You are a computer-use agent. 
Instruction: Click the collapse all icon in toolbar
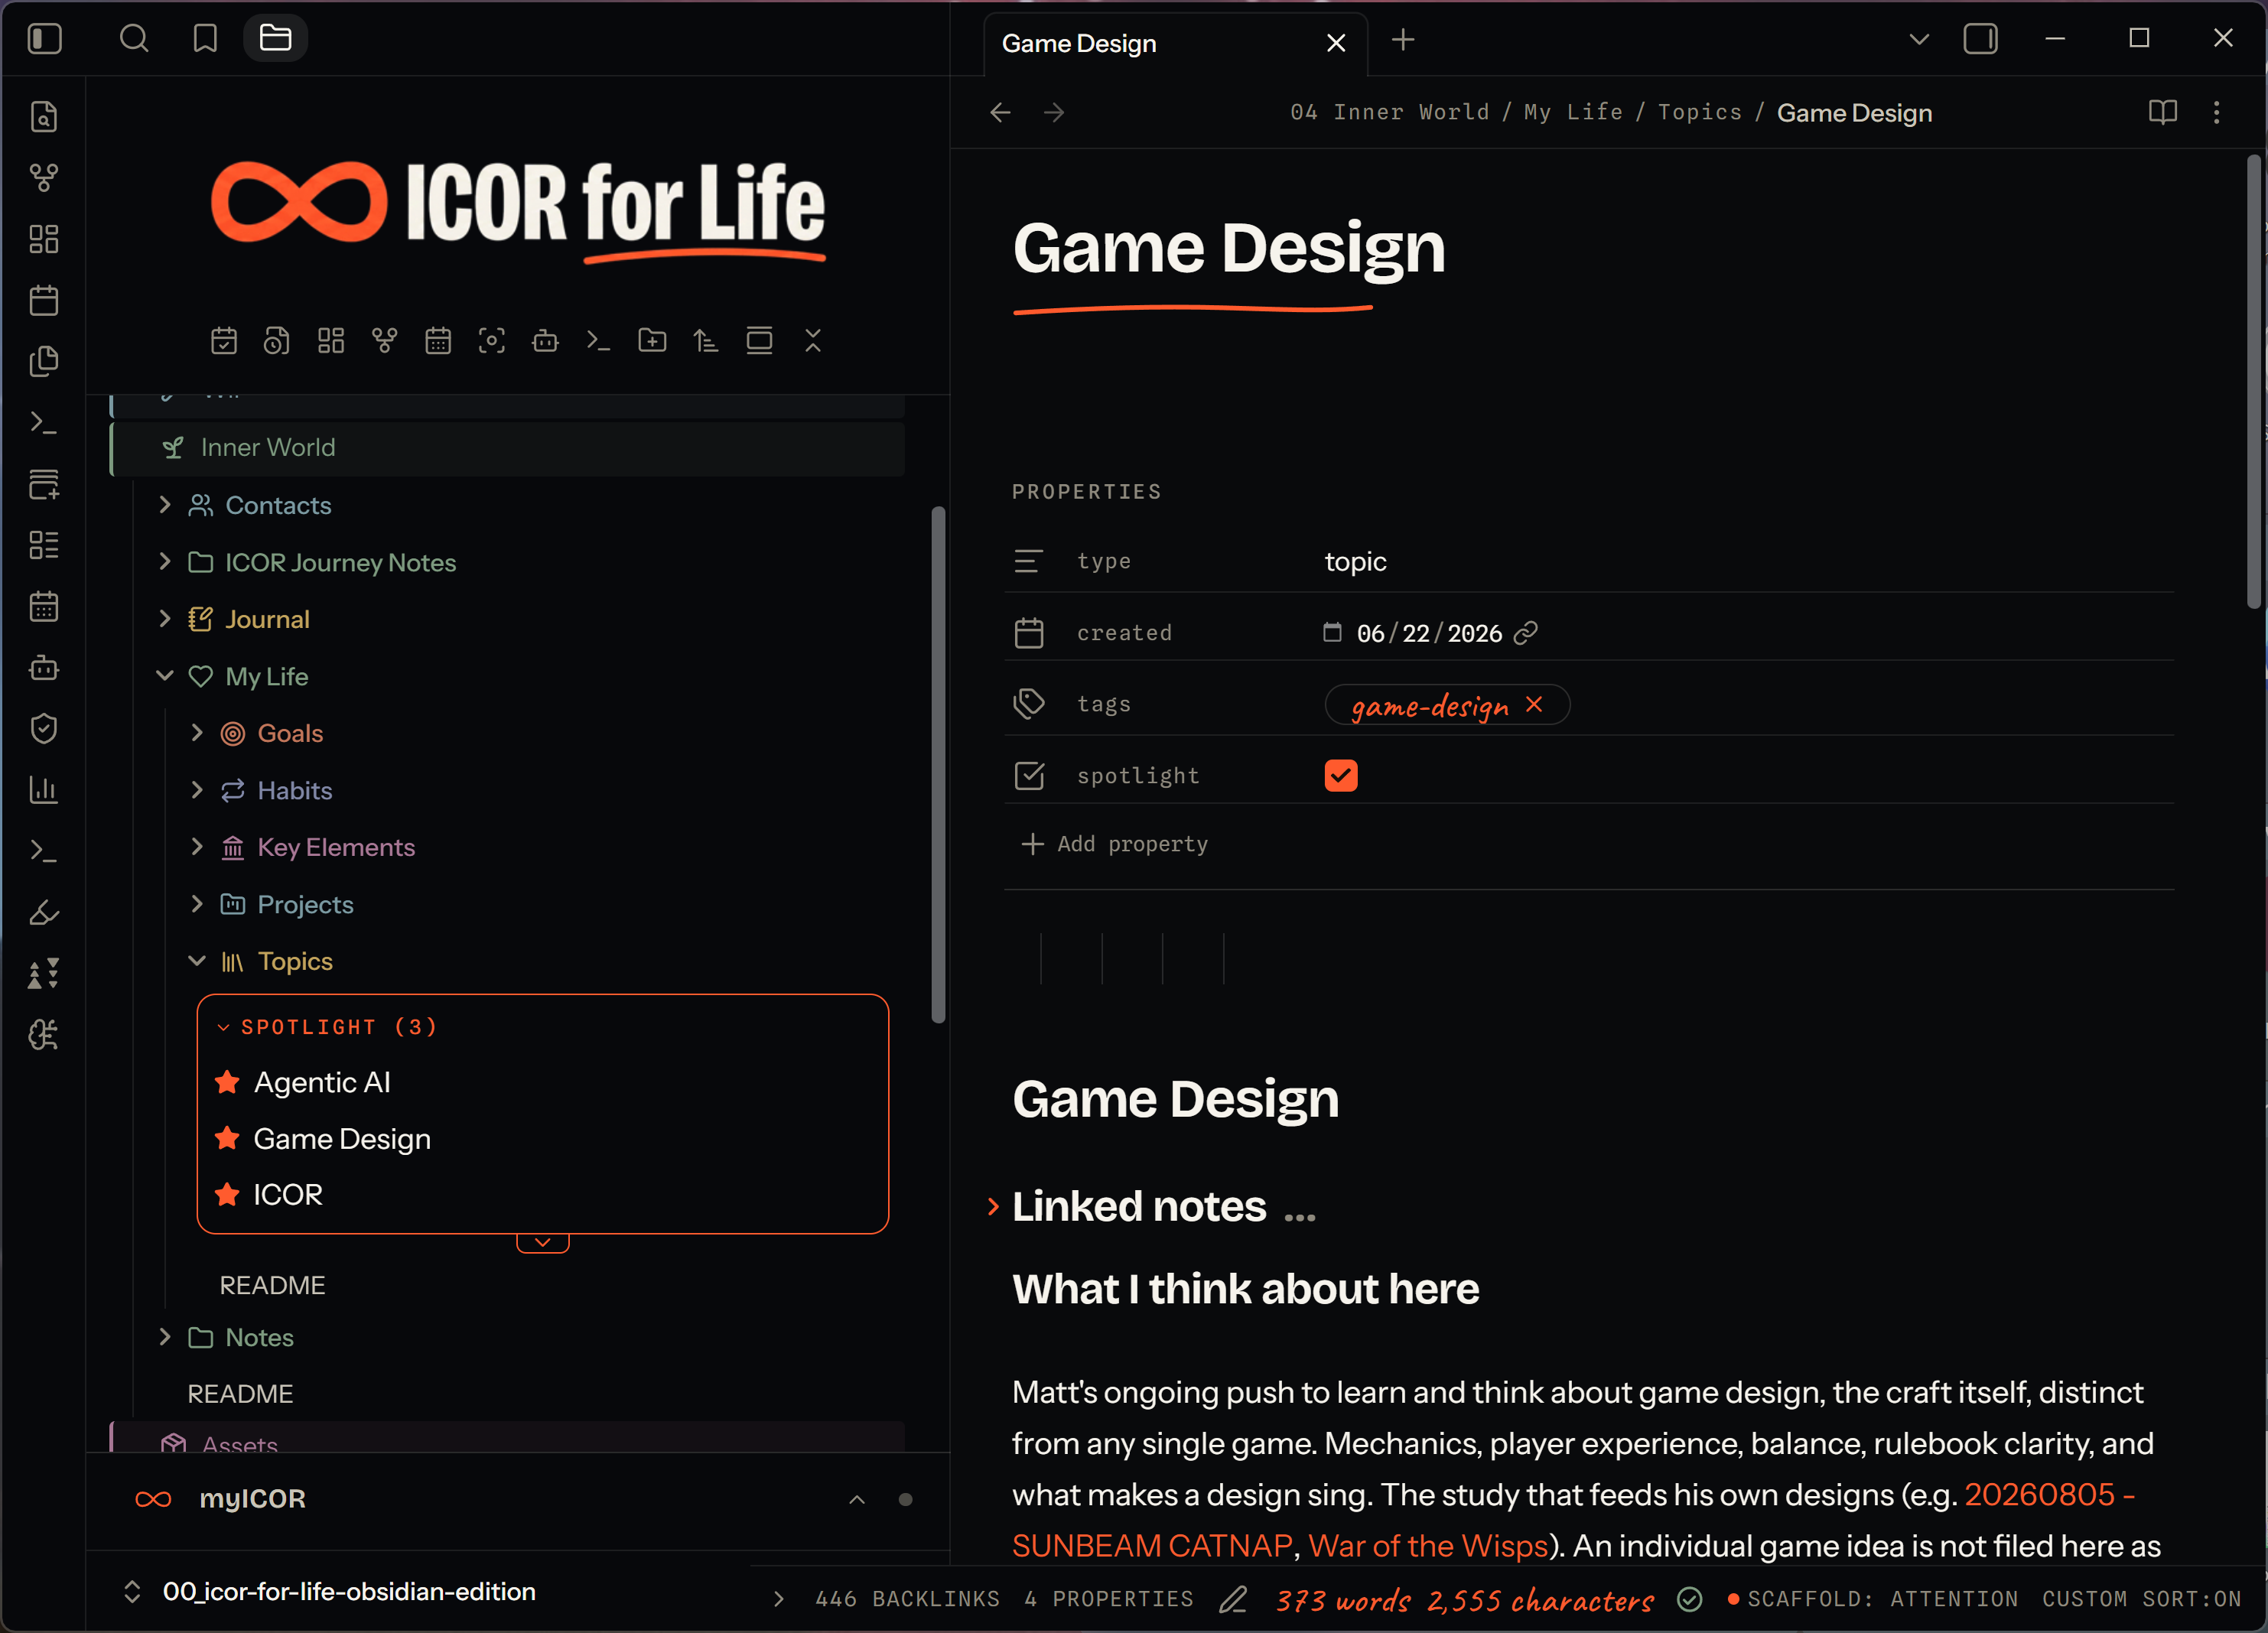(813, 341)
